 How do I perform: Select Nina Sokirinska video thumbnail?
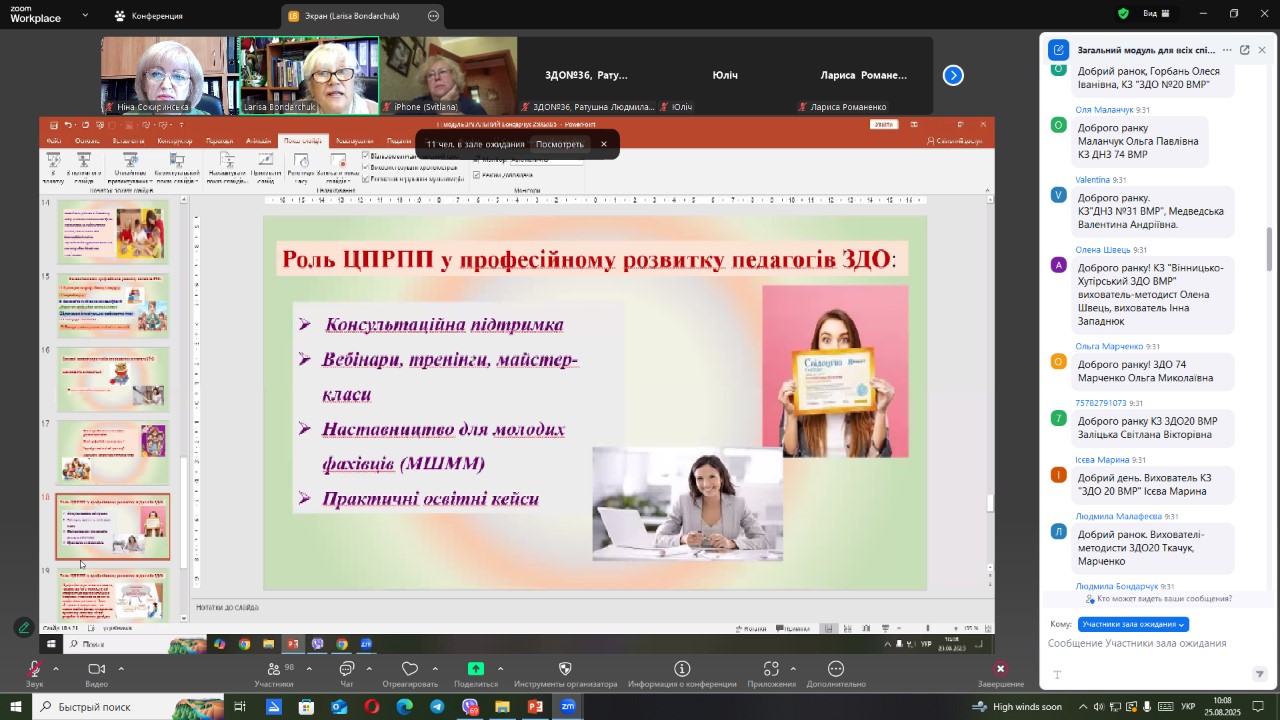click(170, 76)
